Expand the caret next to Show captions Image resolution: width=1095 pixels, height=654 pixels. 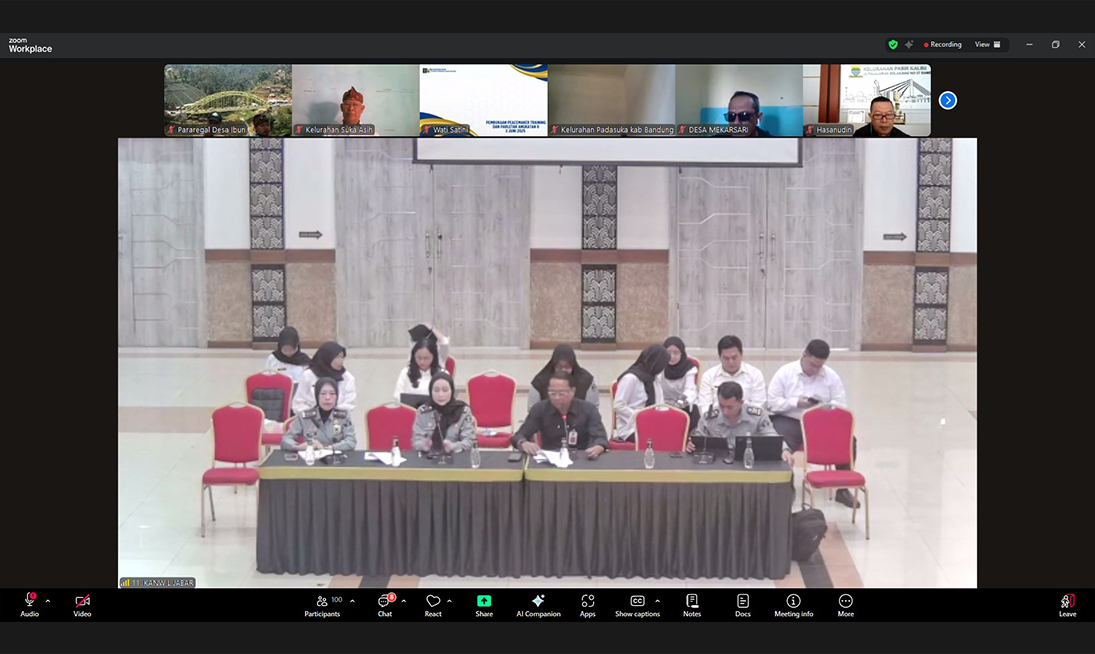[x=657, y=601]
